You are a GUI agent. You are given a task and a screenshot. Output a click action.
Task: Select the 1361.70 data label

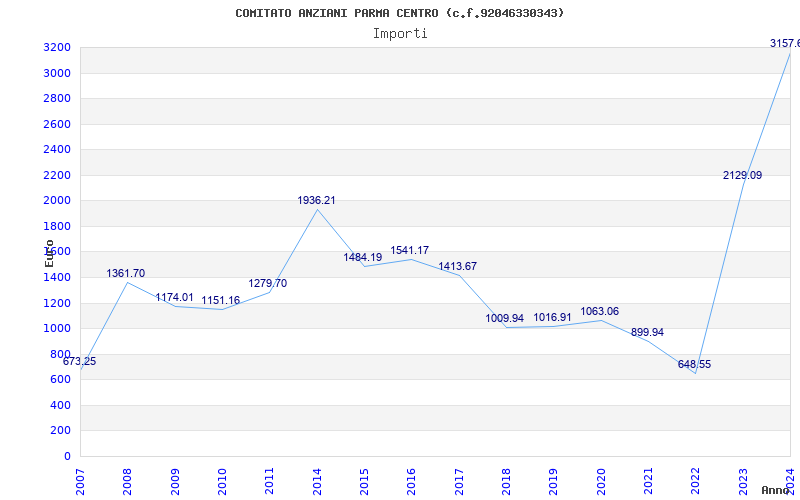pyautogui.click(x=126, y=273)
